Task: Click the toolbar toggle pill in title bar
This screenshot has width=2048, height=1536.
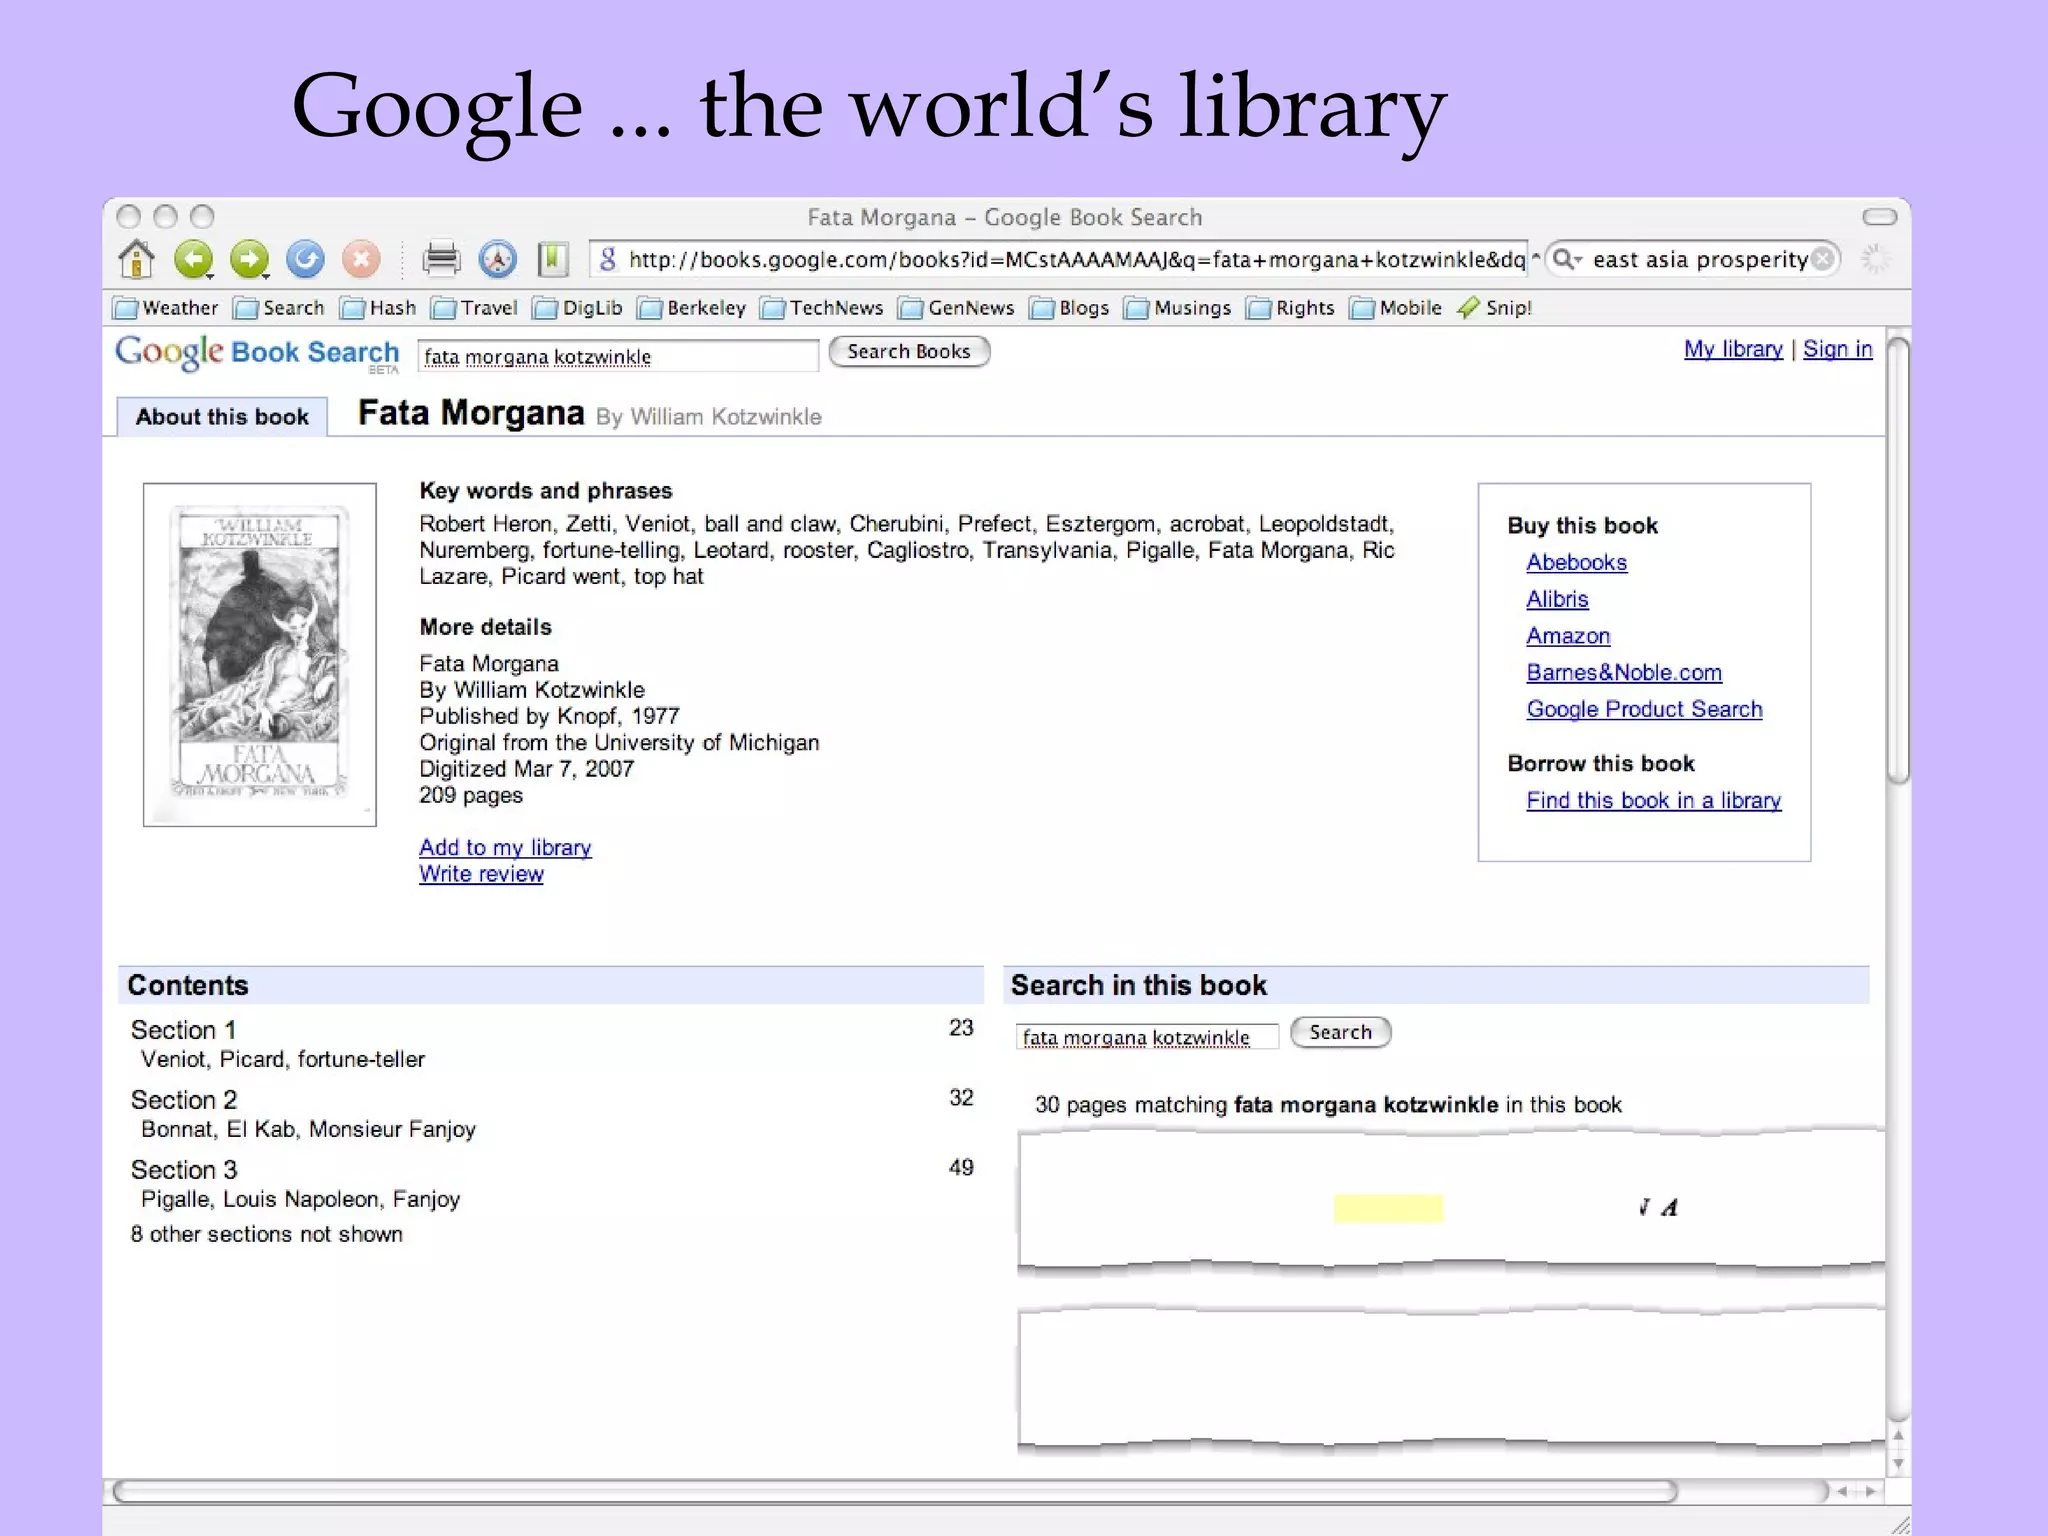Action: point(1879,217)
